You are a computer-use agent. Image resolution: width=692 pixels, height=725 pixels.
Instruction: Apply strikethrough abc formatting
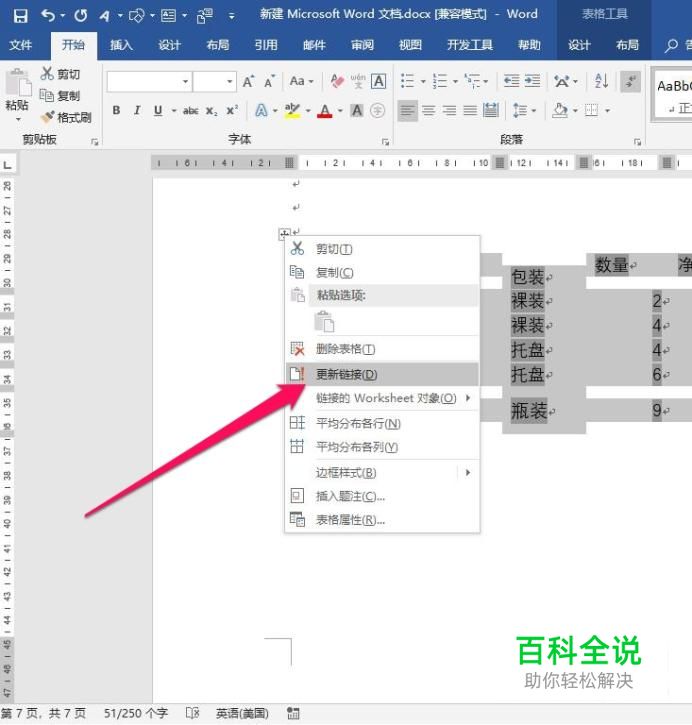(190, 111)
